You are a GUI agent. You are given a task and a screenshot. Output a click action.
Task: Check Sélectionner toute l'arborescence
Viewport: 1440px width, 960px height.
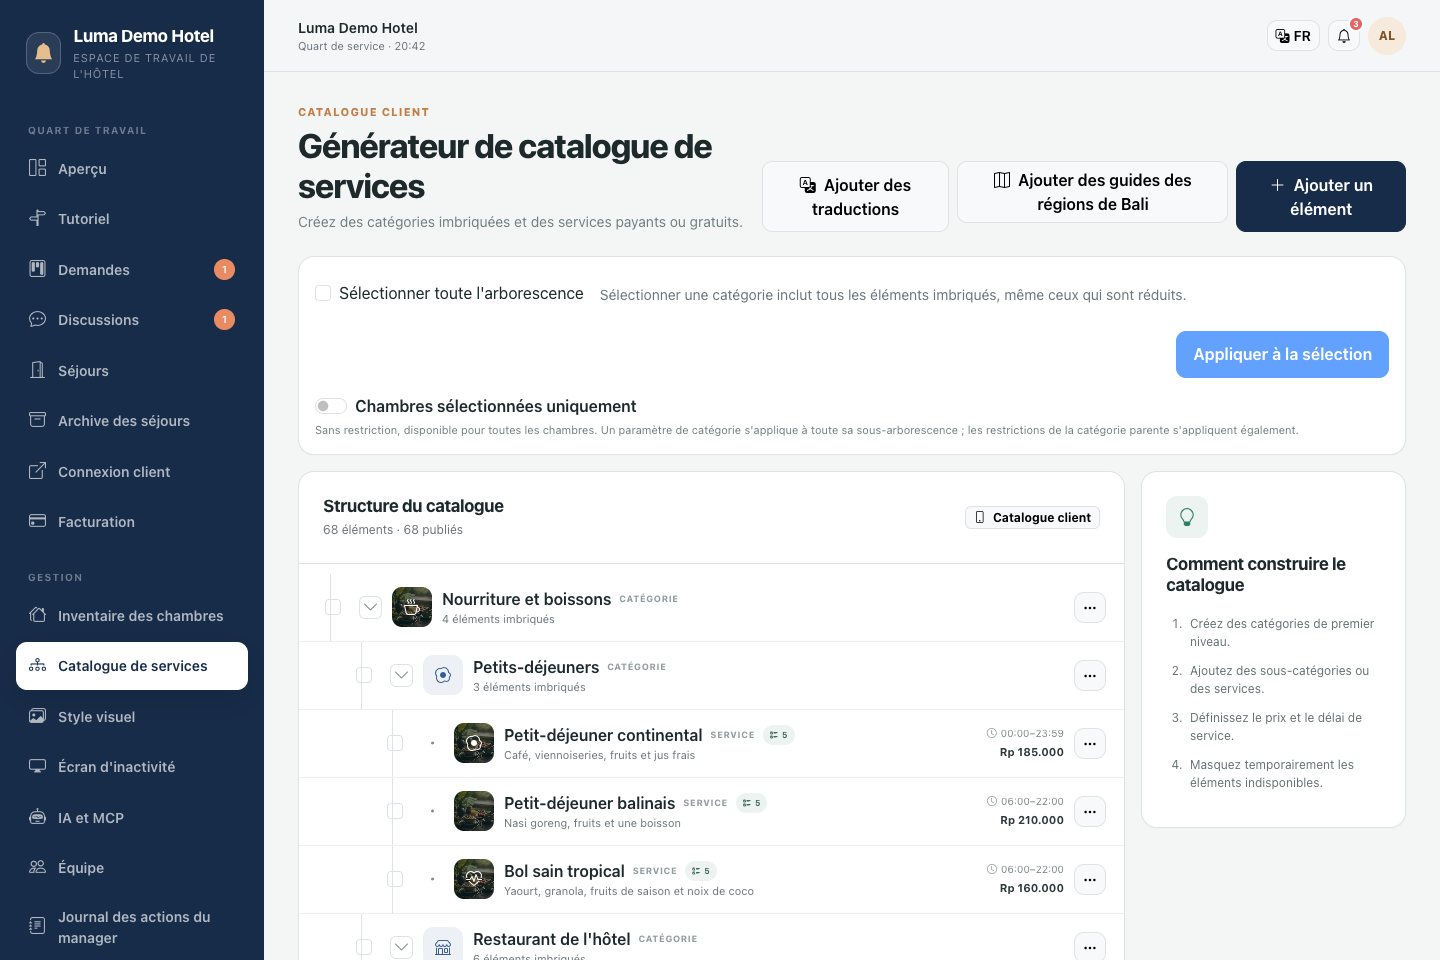[x=323, y=293]
